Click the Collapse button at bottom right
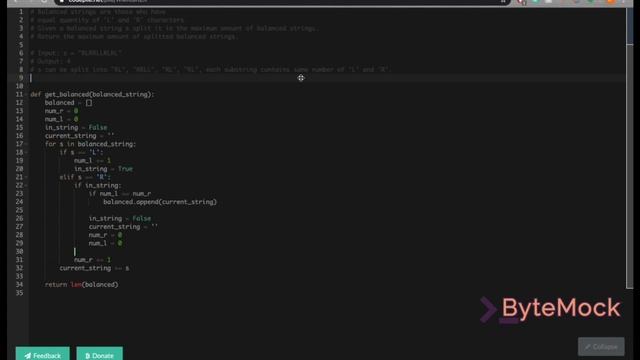 point(601,347)
